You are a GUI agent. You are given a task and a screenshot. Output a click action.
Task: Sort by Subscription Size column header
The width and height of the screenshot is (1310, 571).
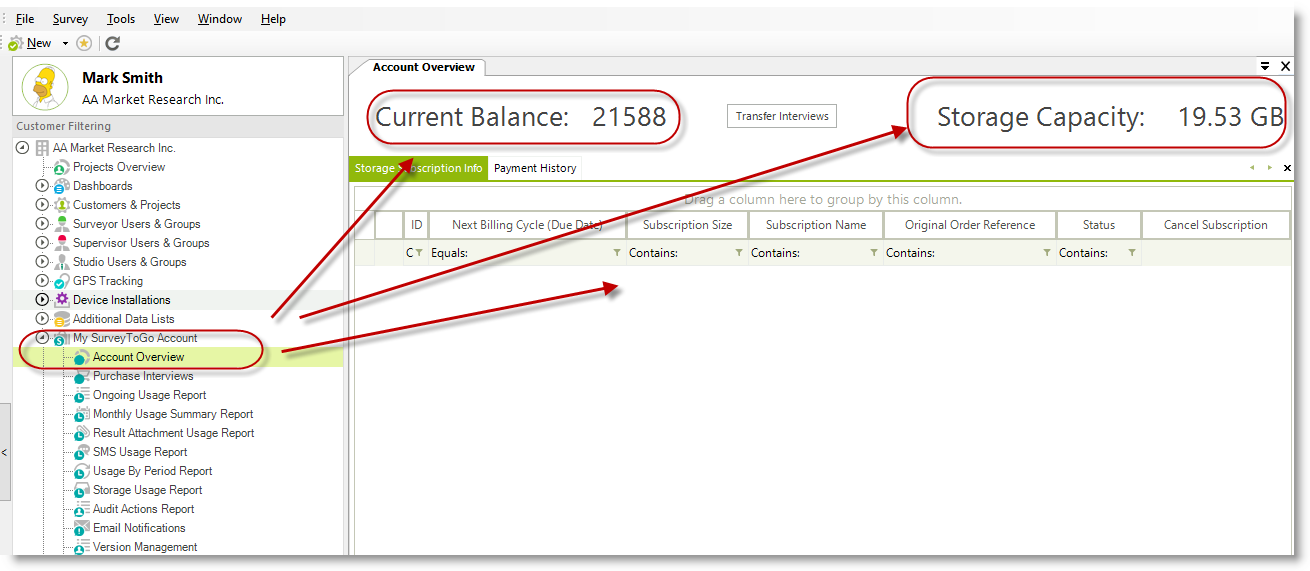687,225
